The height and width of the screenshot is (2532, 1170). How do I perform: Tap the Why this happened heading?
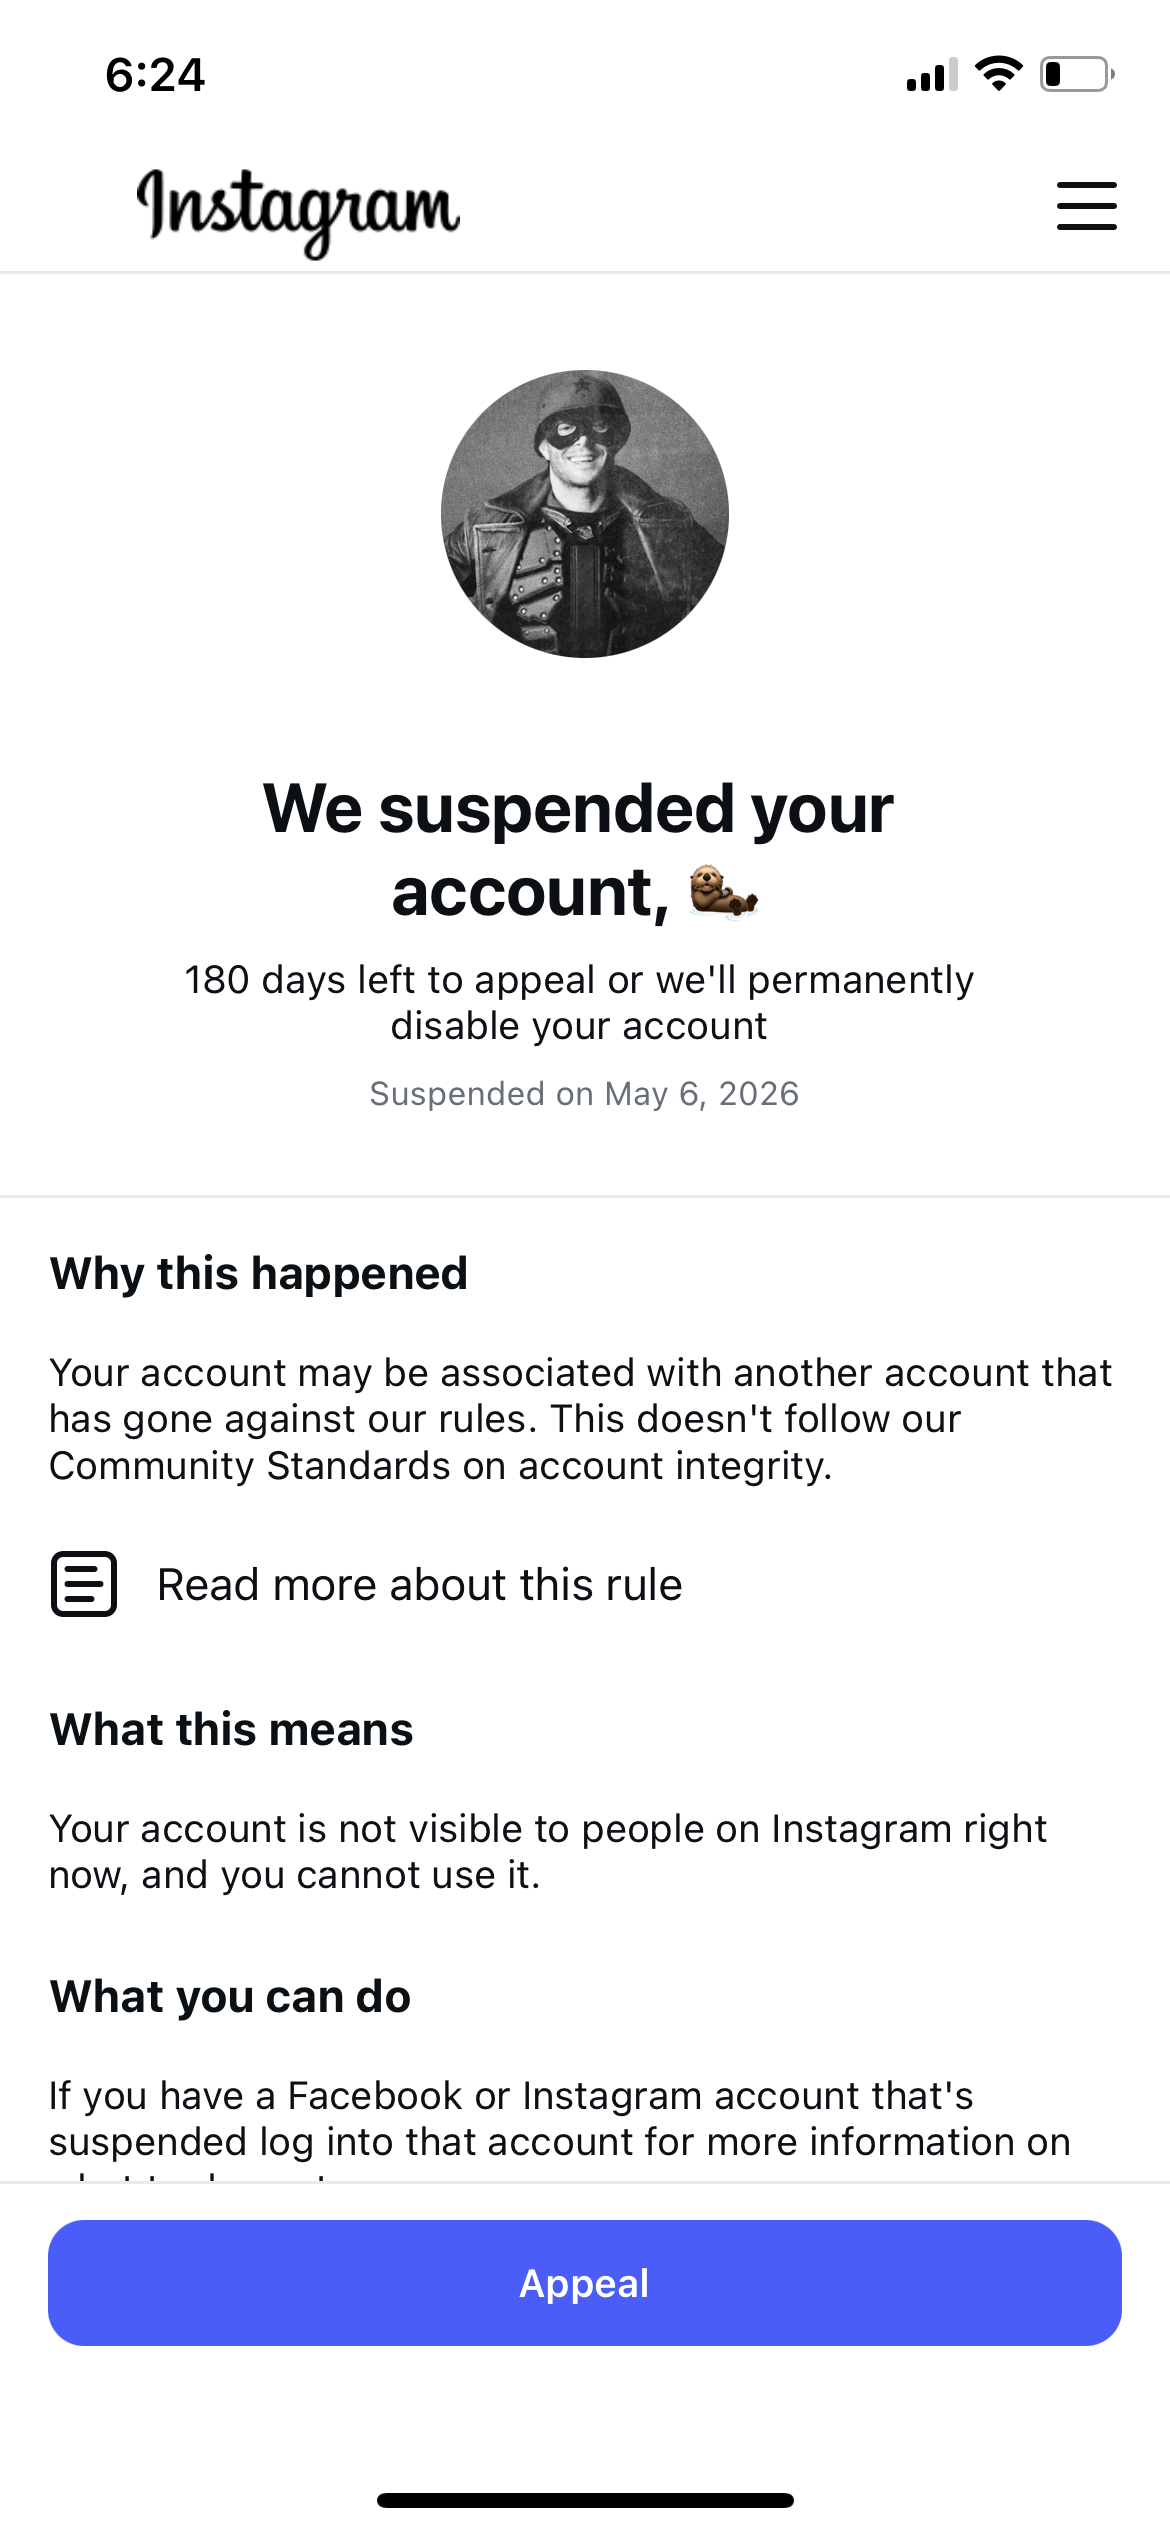point(259,1274)
